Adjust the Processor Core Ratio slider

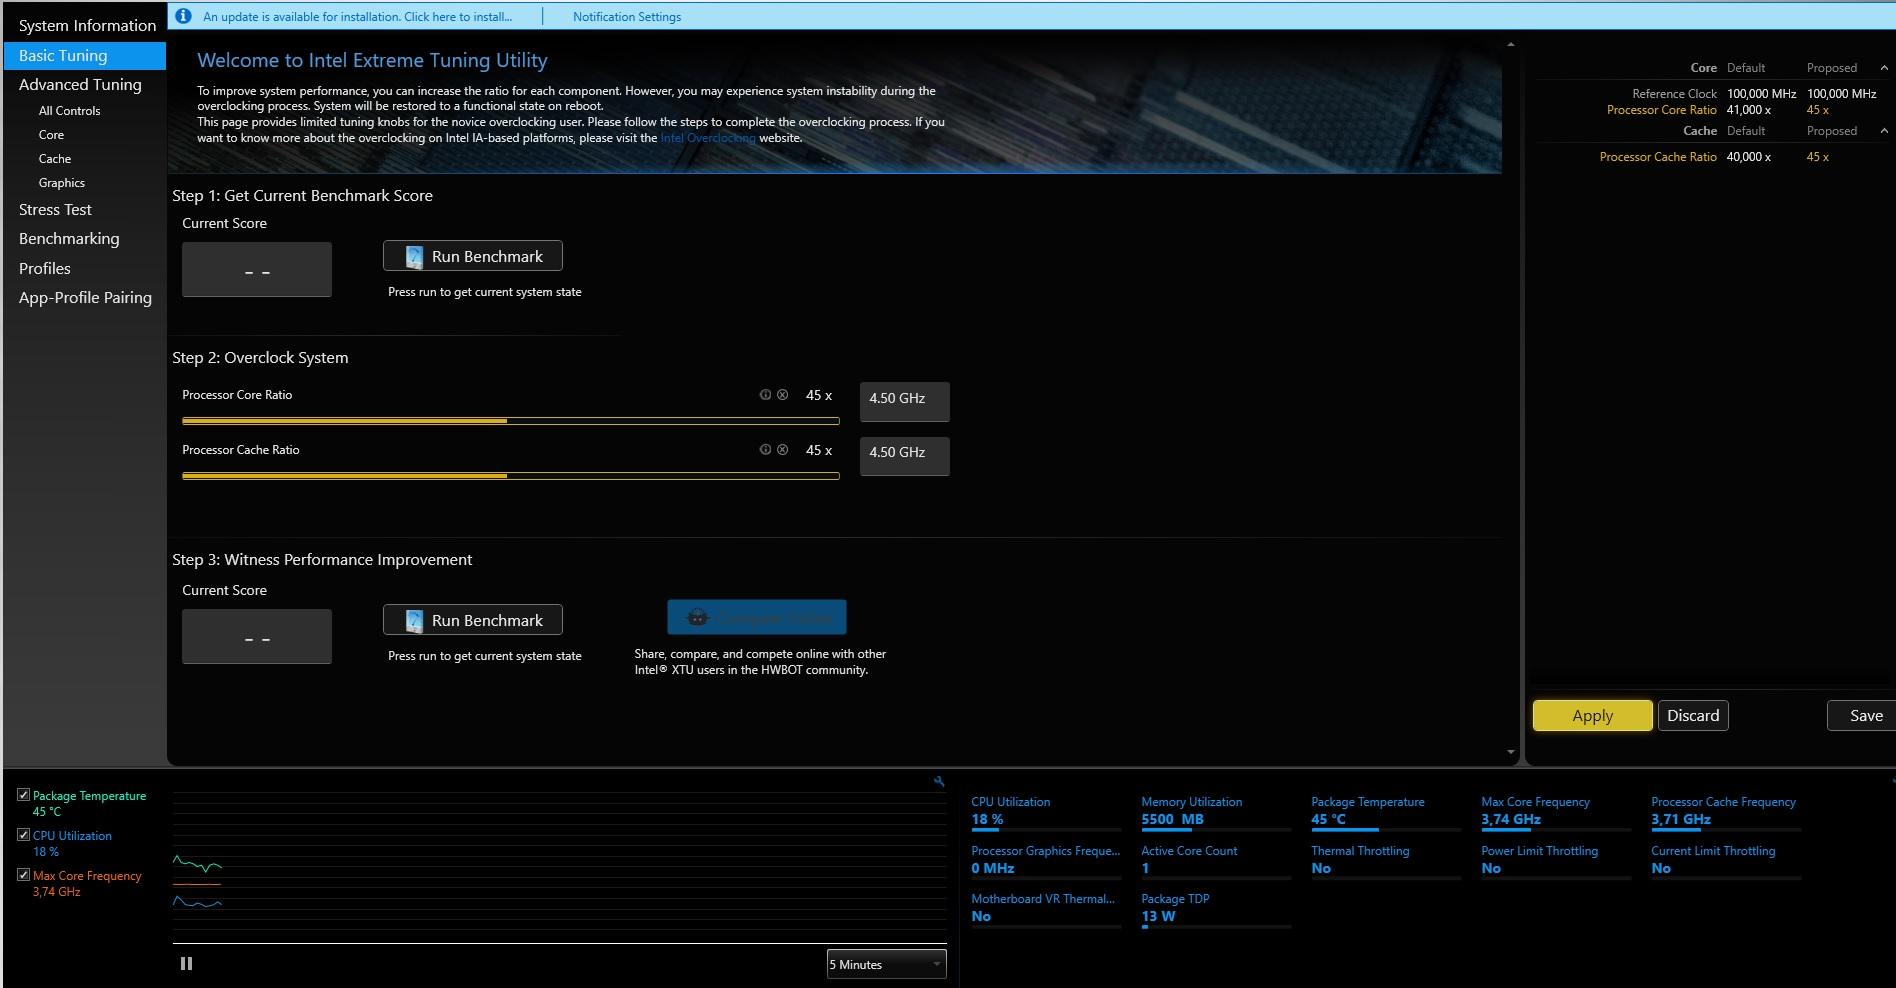pos(510,421)
